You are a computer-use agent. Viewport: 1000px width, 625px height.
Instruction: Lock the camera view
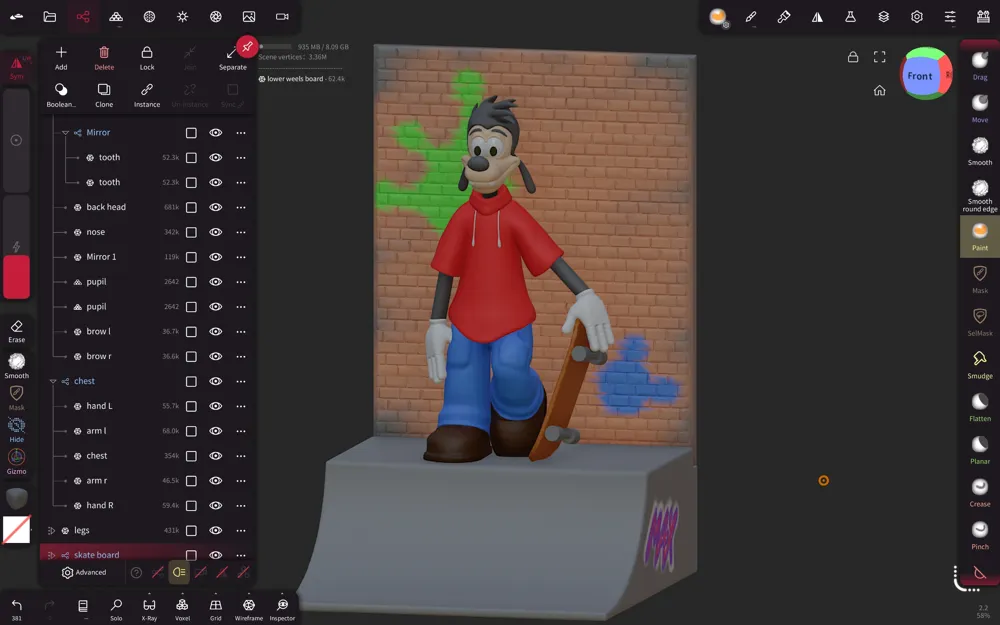(x=853, y=57)
